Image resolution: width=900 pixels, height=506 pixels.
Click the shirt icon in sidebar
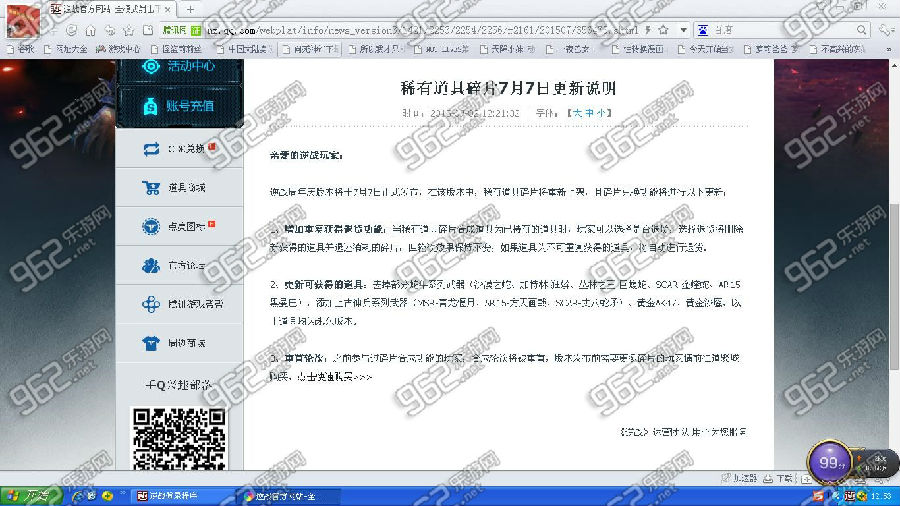[151, 342]
